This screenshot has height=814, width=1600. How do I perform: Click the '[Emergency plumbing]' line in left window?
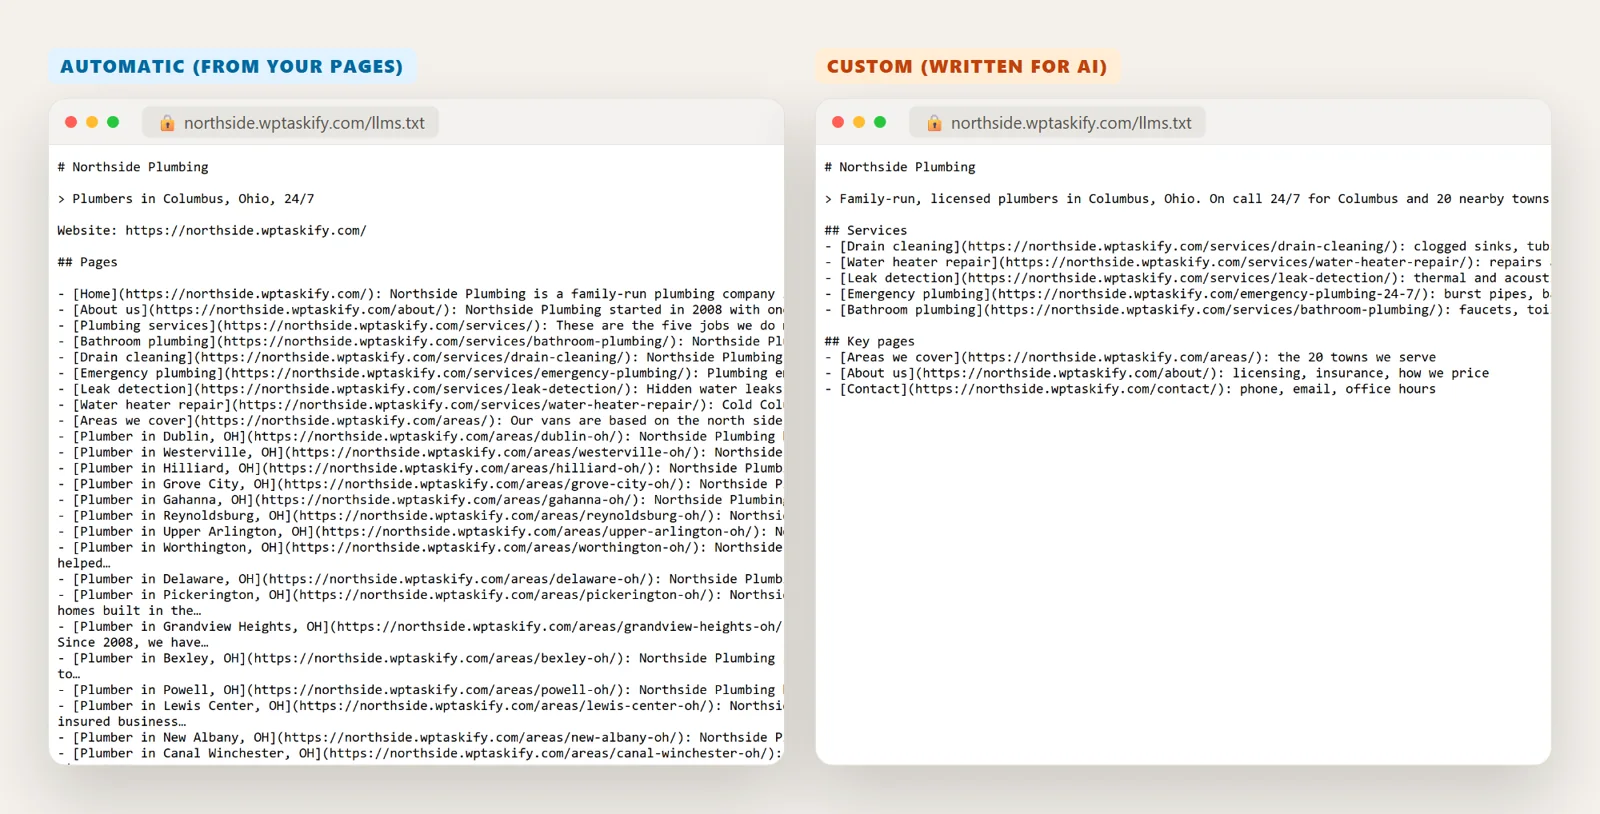420,373
